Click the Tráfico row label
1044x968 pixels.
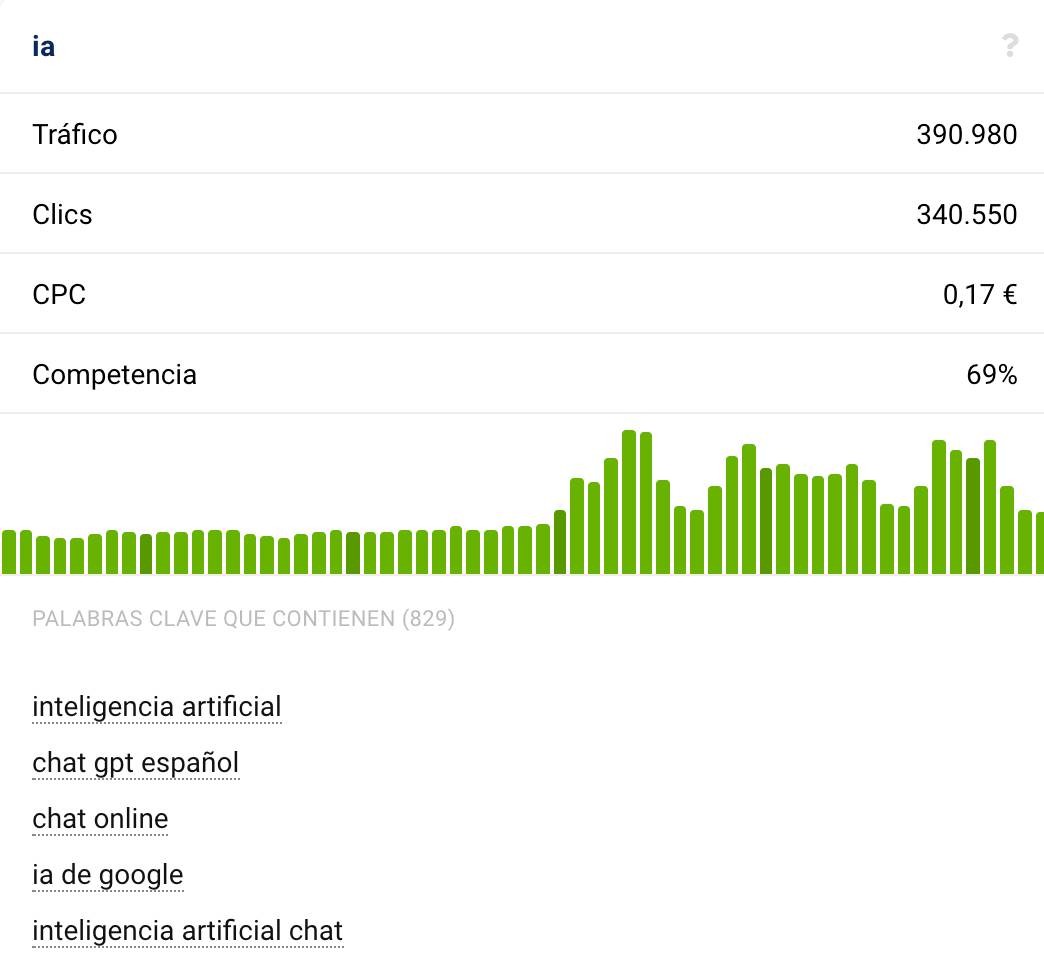click(x=75, y=134)
